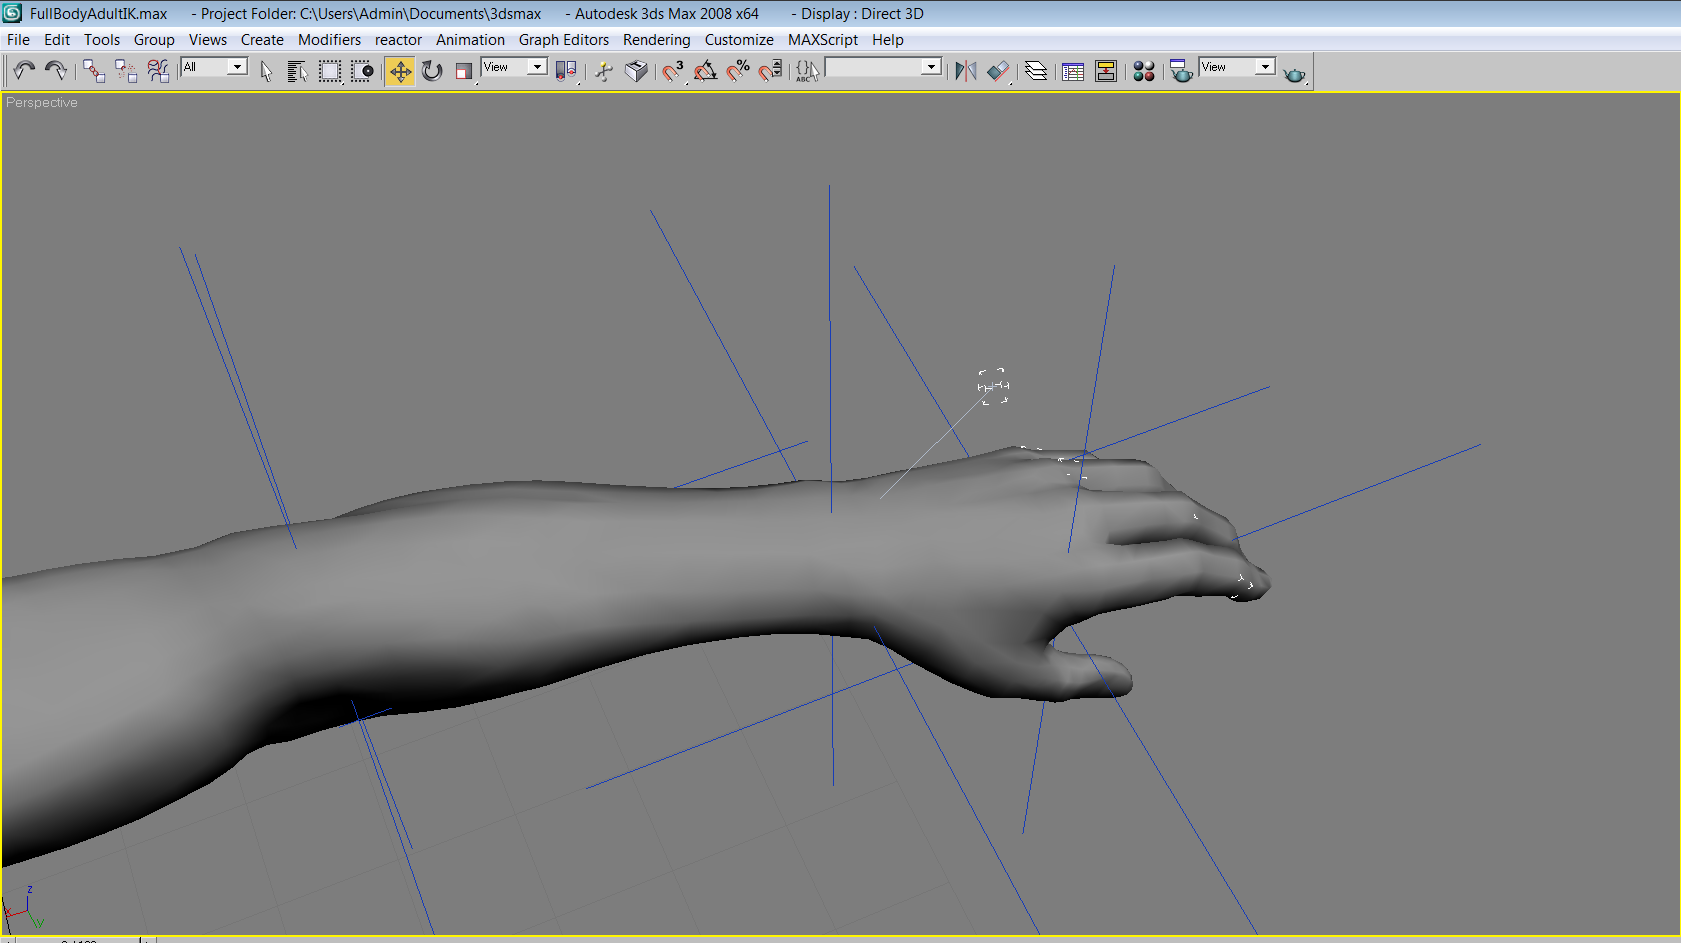This screenshot has height=943, width=1681.
Task: Open the Customize menu
Action: pos(739,40)
